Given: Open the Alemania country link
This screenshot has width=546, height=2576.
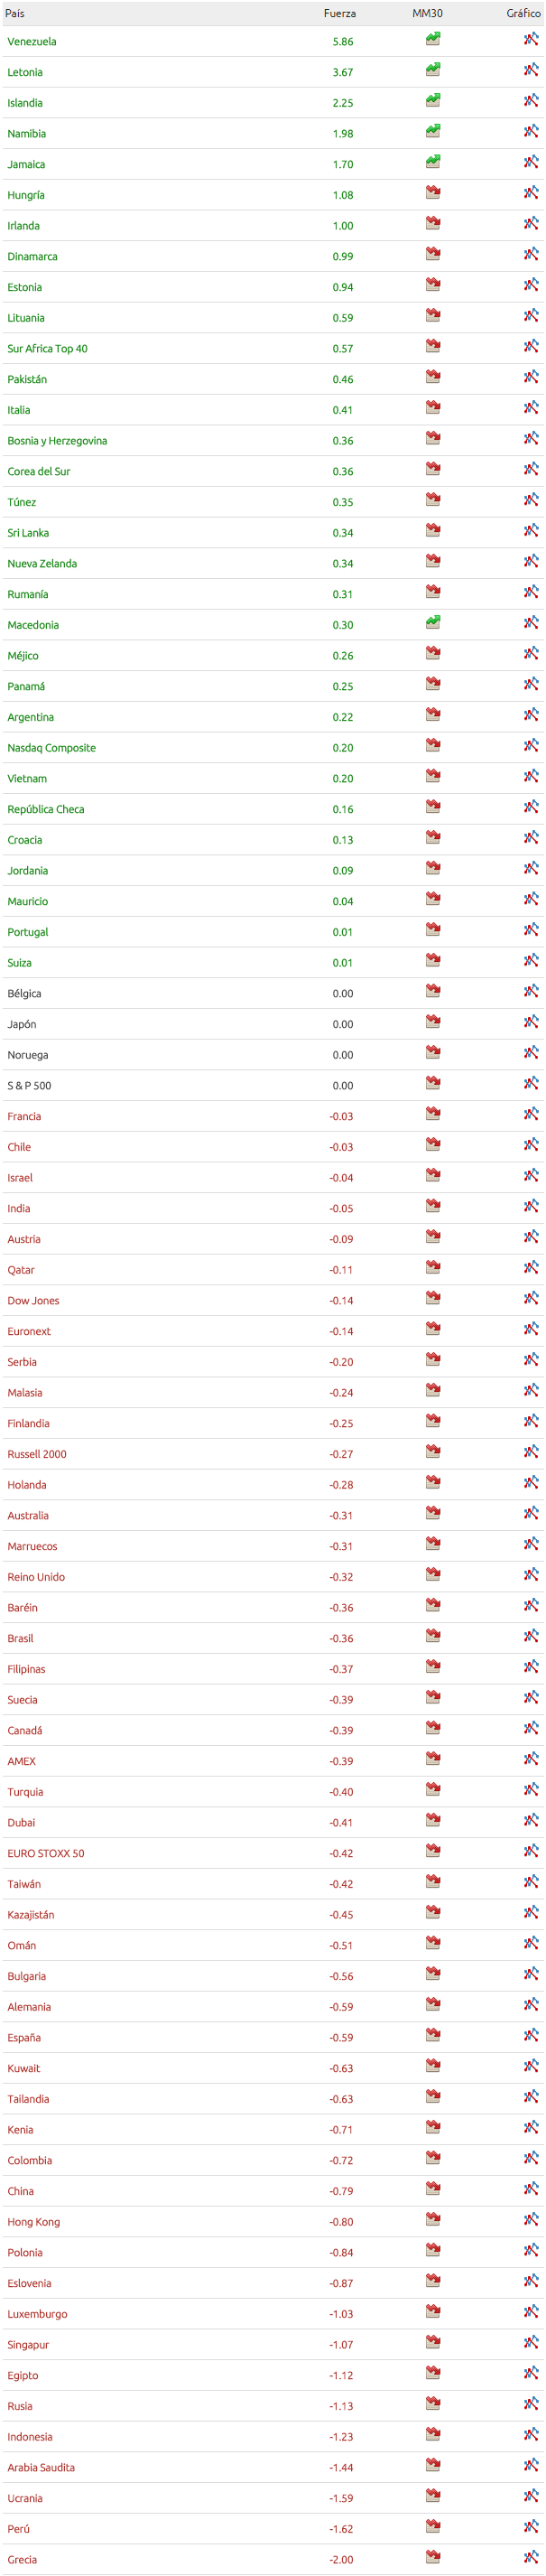Looking at the screenshot, I should (29, 2007).
